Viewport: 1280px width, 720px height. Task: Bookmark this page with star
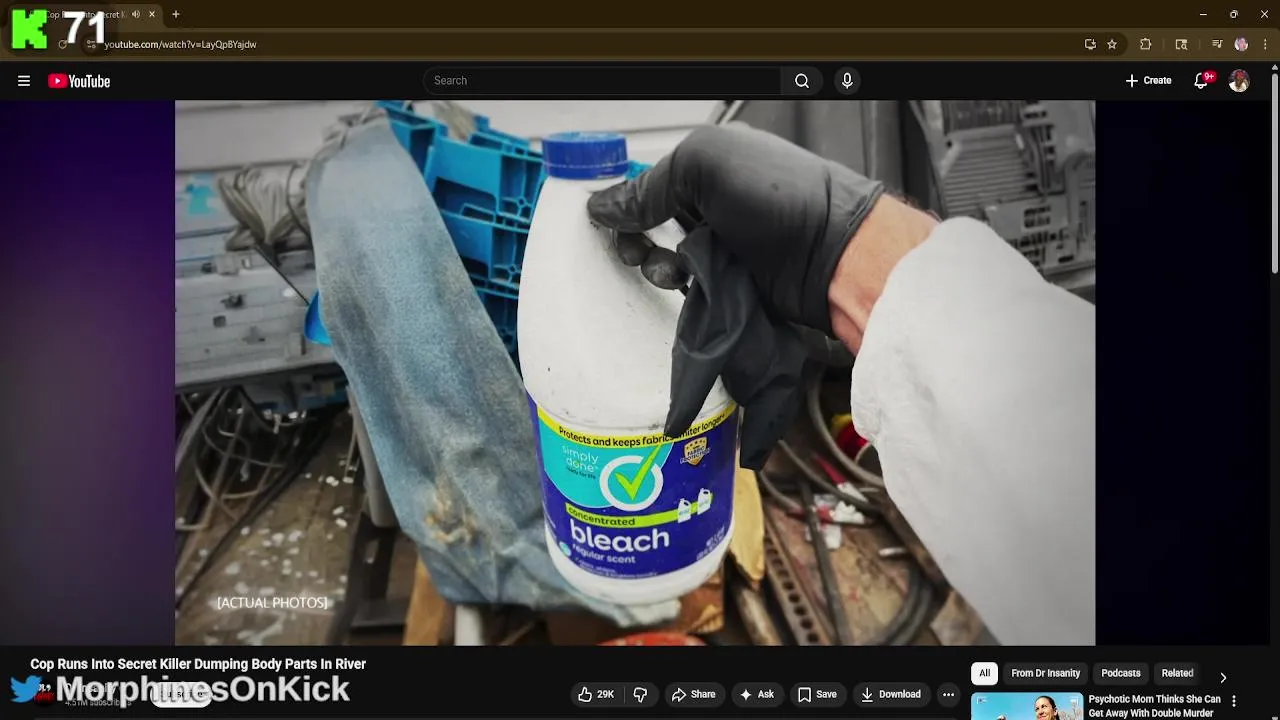click(1112, 44)
